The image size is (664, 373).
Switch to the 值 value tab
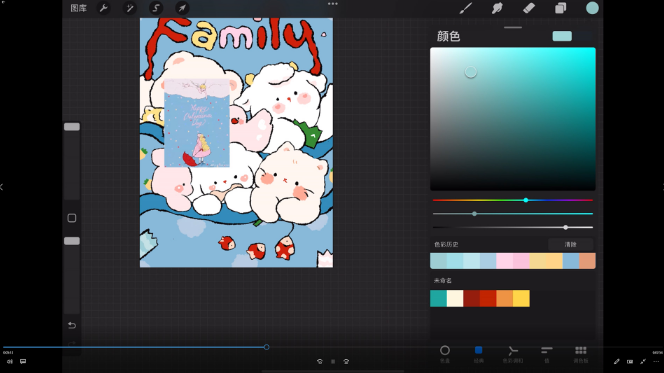[547, 354]
